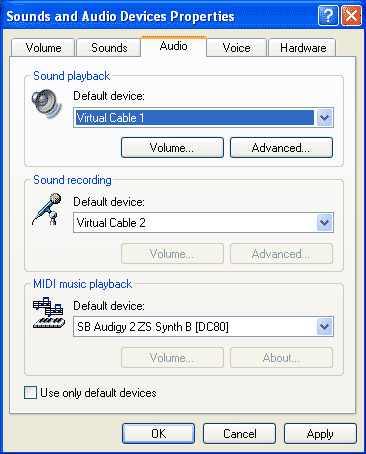Open Sound playback Advanced settings
Screen dimensions: 366x454
(x=281, y=147)
